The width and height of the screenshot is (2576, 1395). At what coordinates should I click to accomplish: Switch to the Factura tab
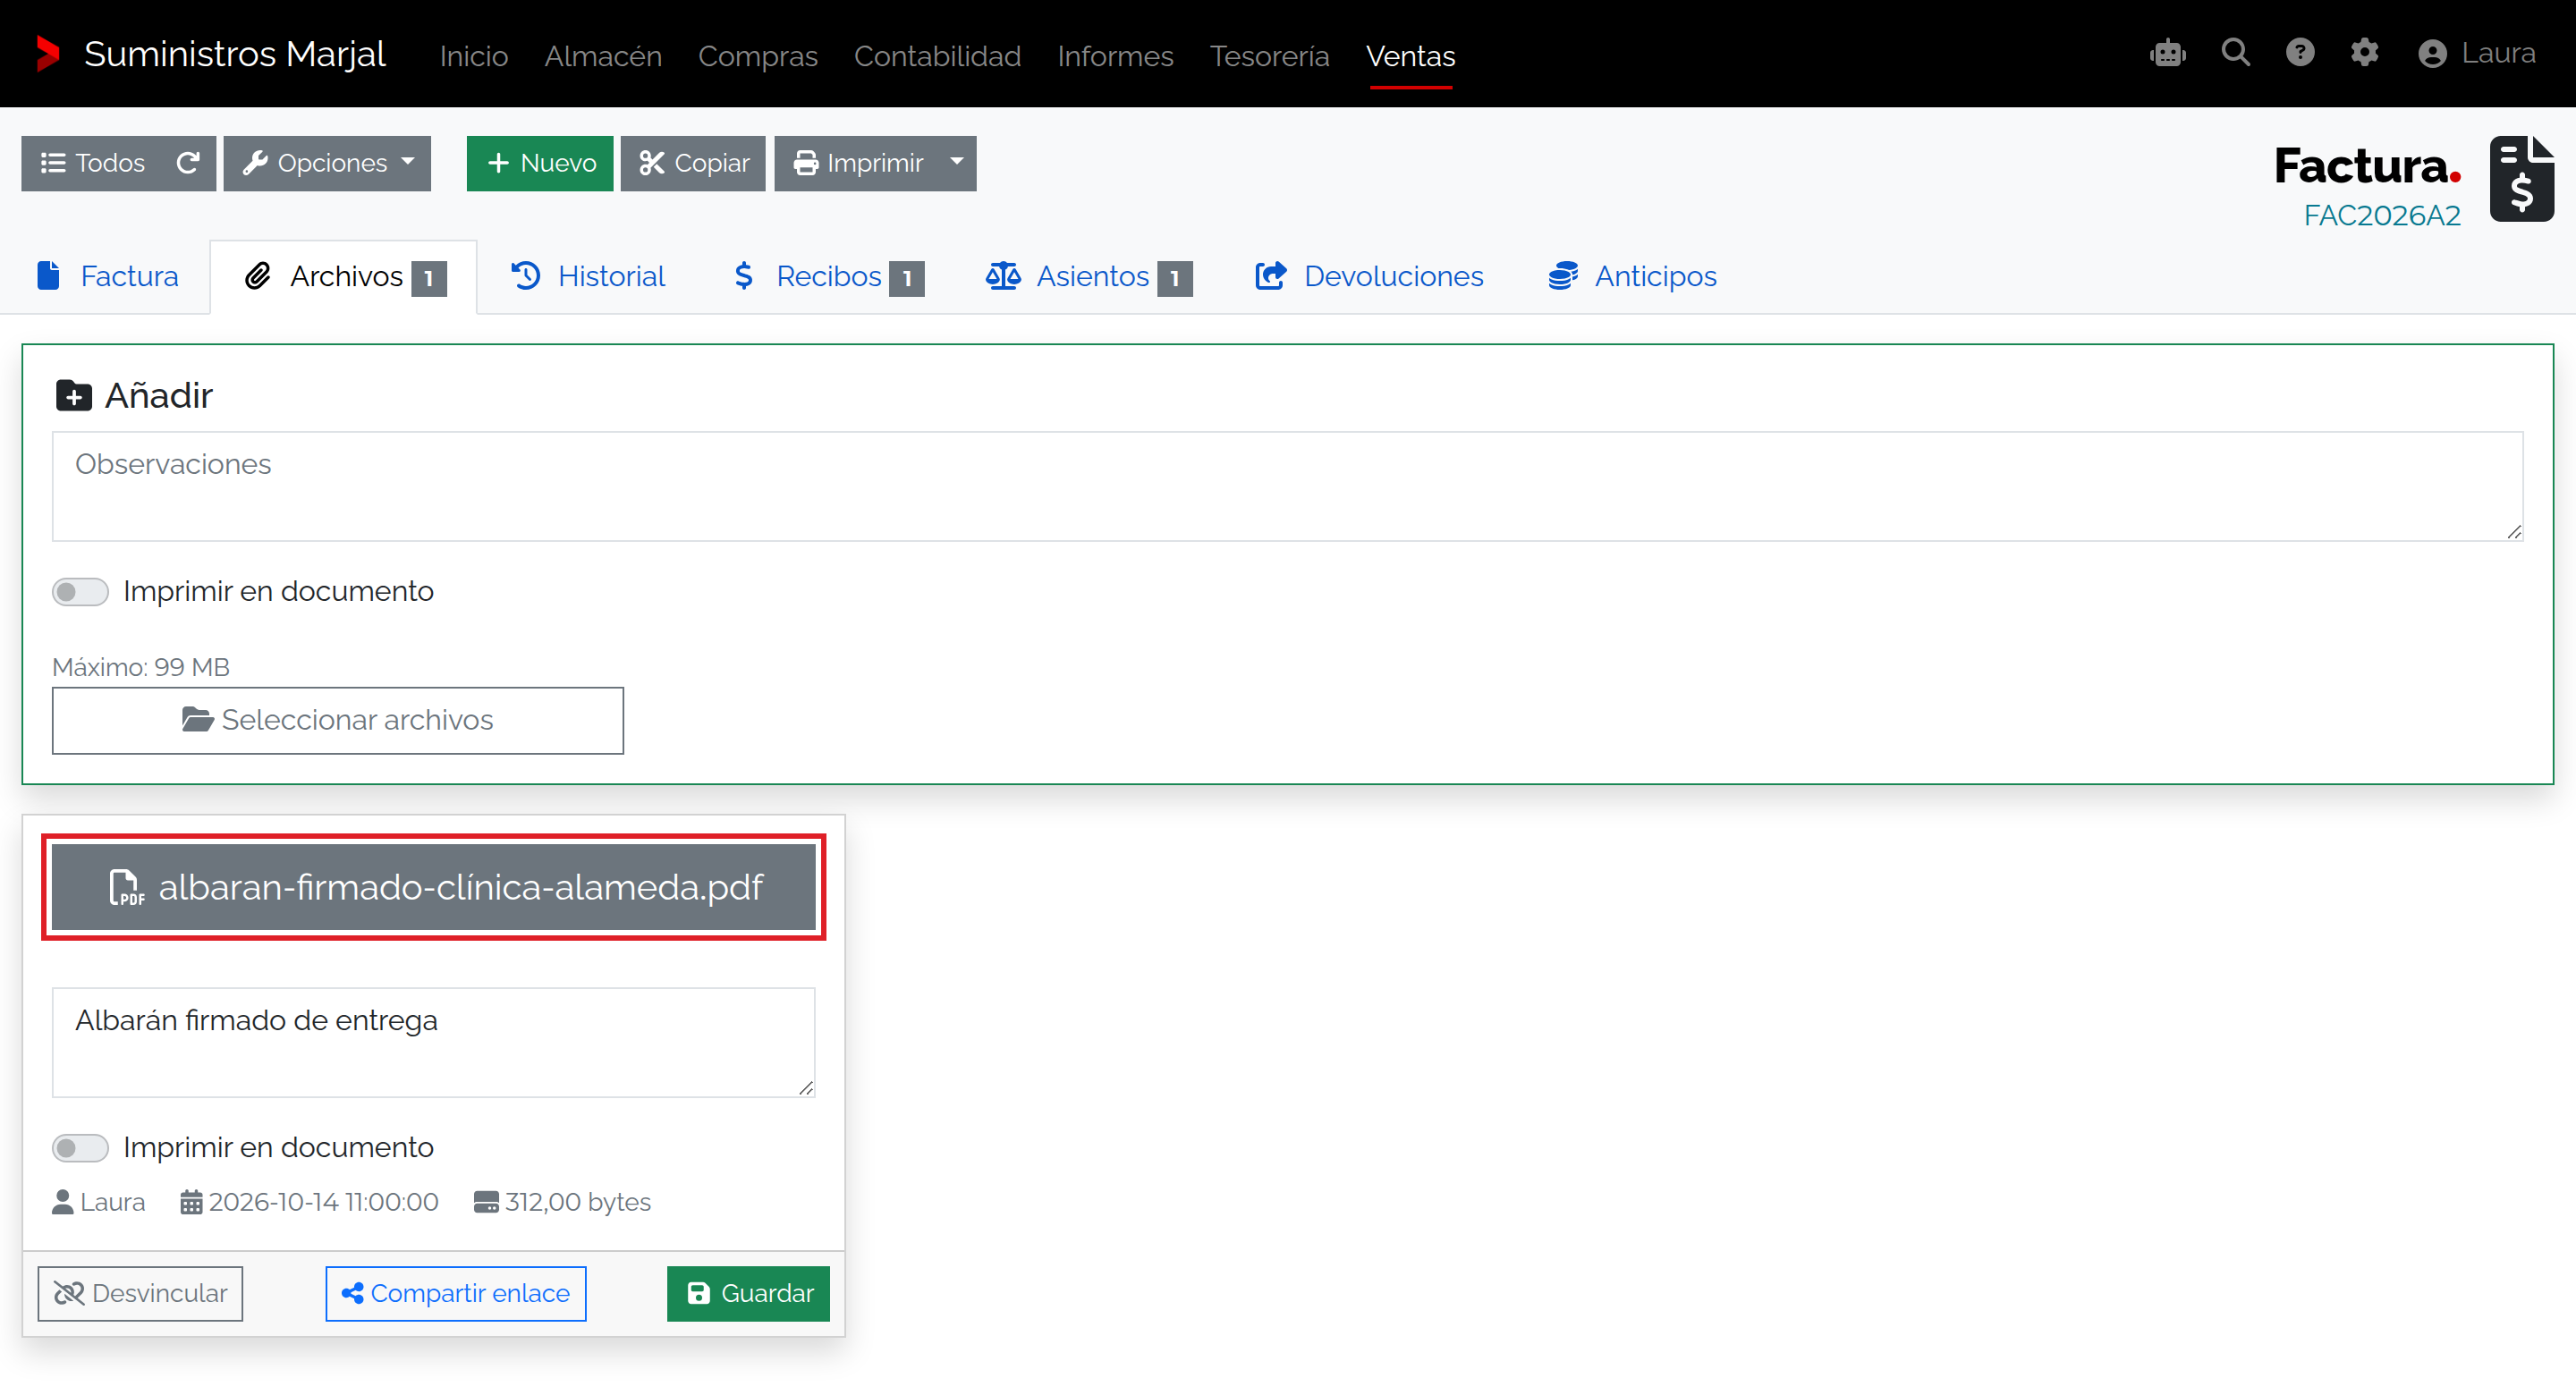(x=107, y=276)
